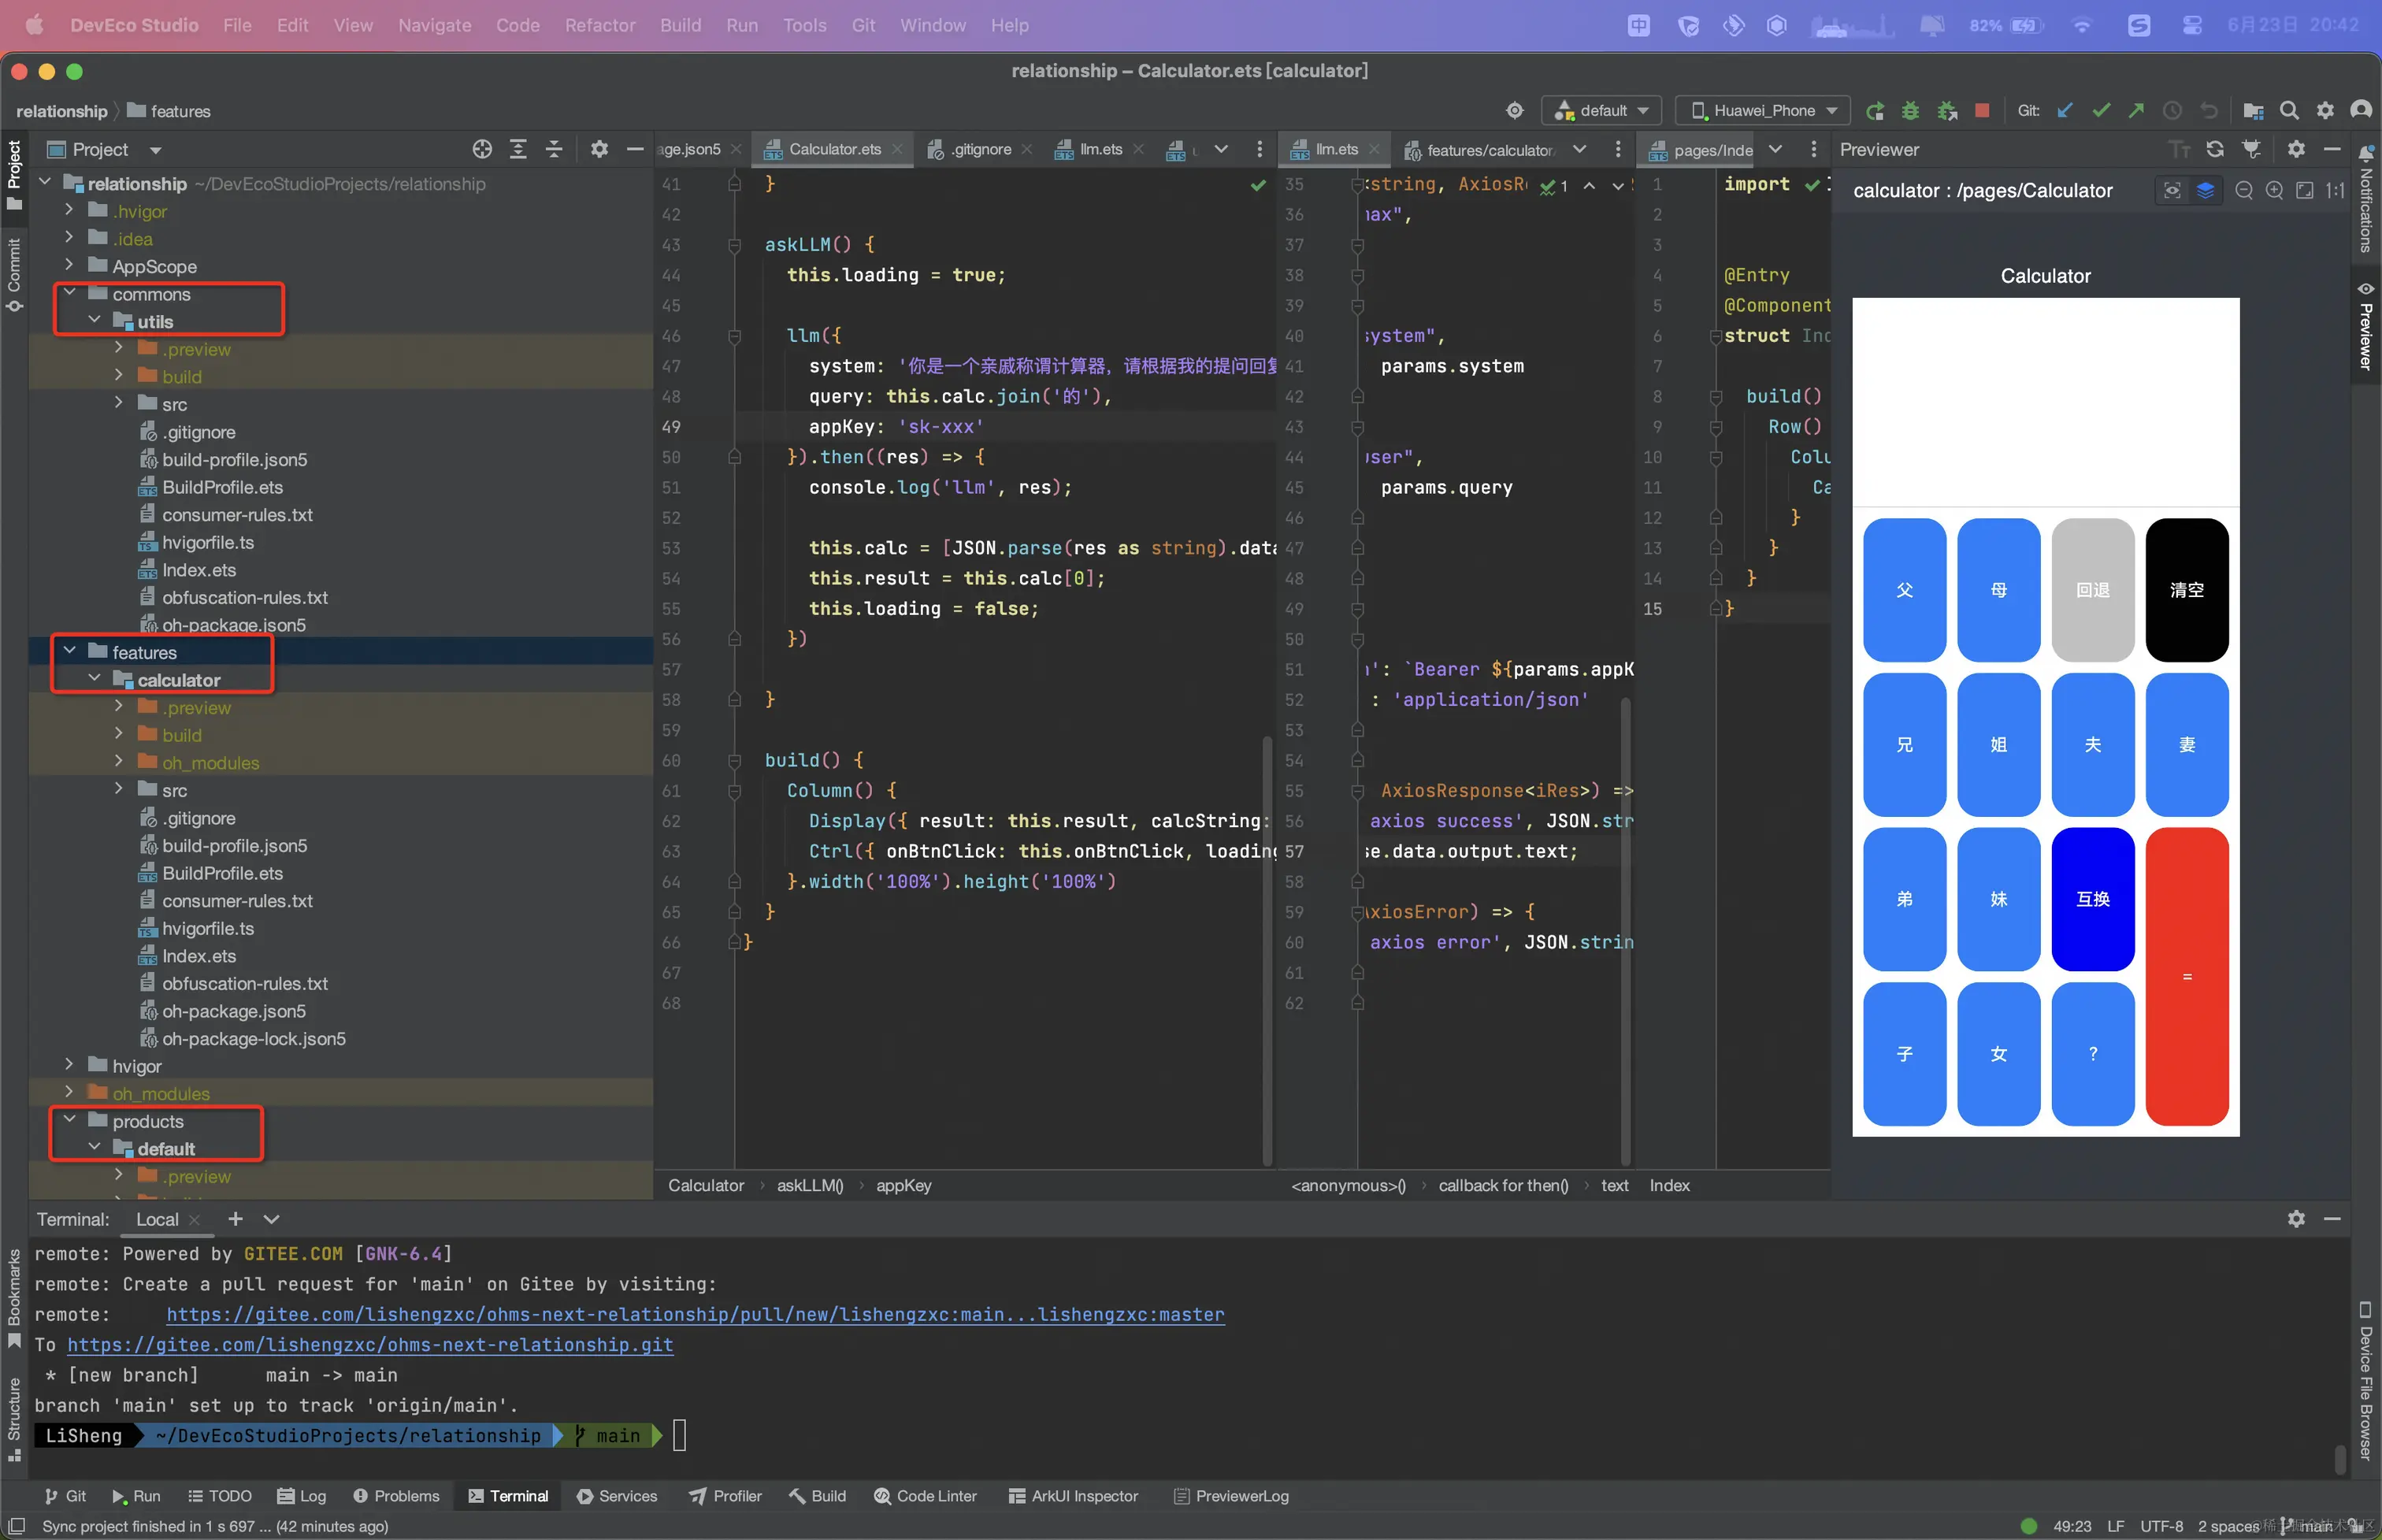
Task: Open the ohms-next-relationship.git link in terminal
Action: 370,1345
